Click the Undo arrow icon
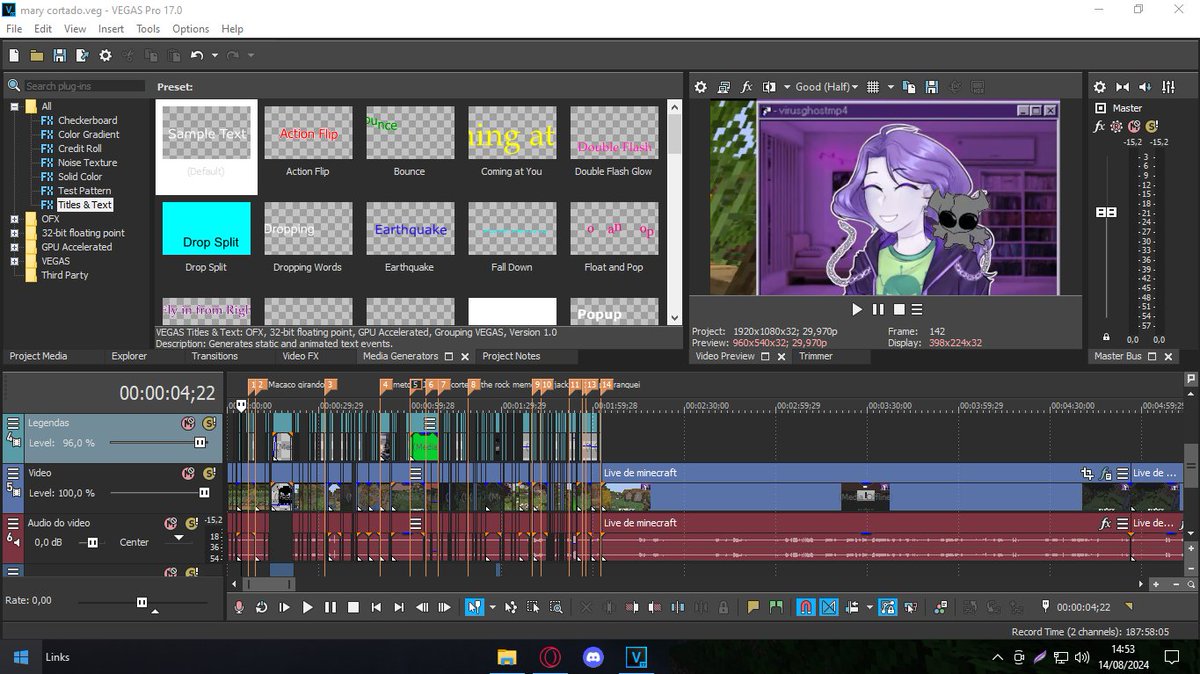The height and width of the screenshot is (674, 1200). coord(197,55)
